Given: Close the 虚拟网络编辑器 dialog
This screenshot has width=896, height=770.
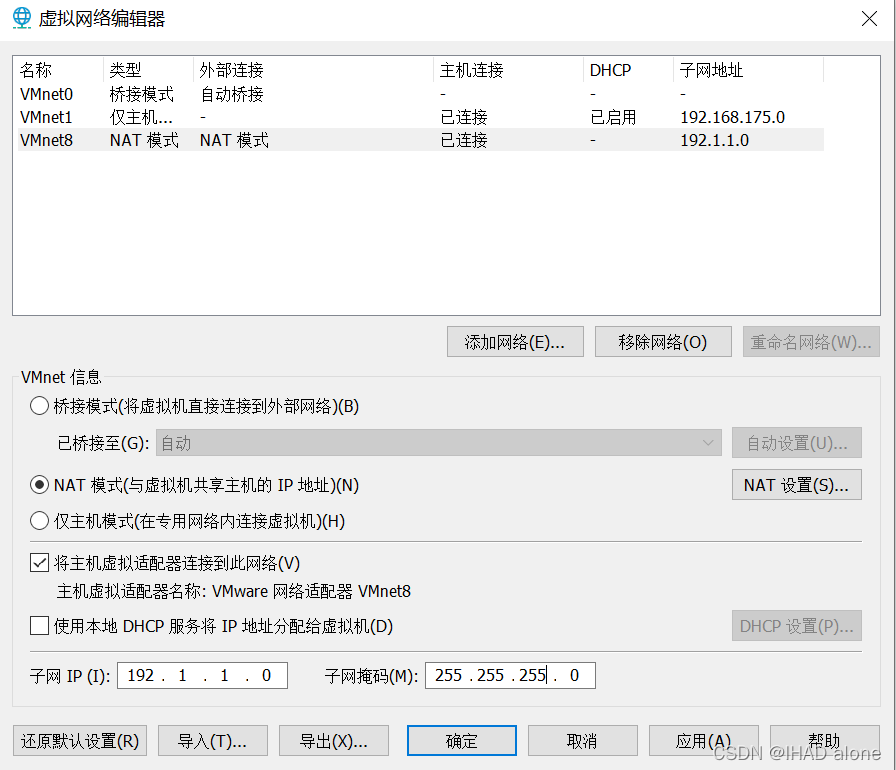Looking at the screenshot, I should 869,19.
